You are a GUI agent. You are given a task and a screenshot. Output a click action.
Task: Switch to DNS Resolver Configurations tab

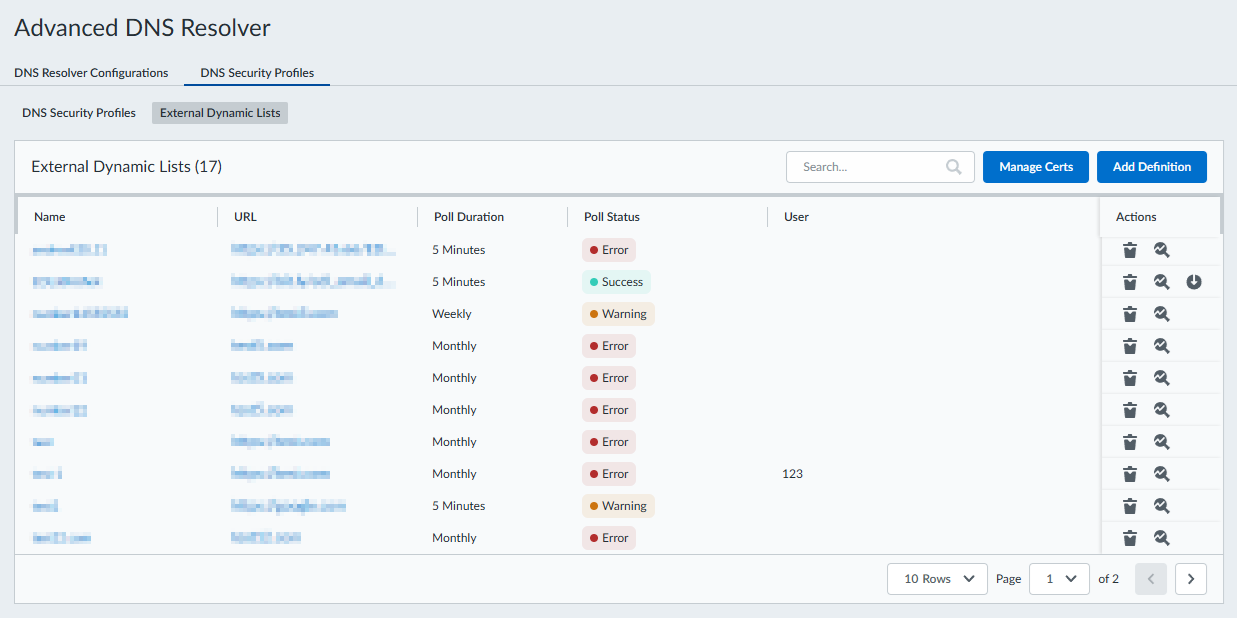(91, 73)
